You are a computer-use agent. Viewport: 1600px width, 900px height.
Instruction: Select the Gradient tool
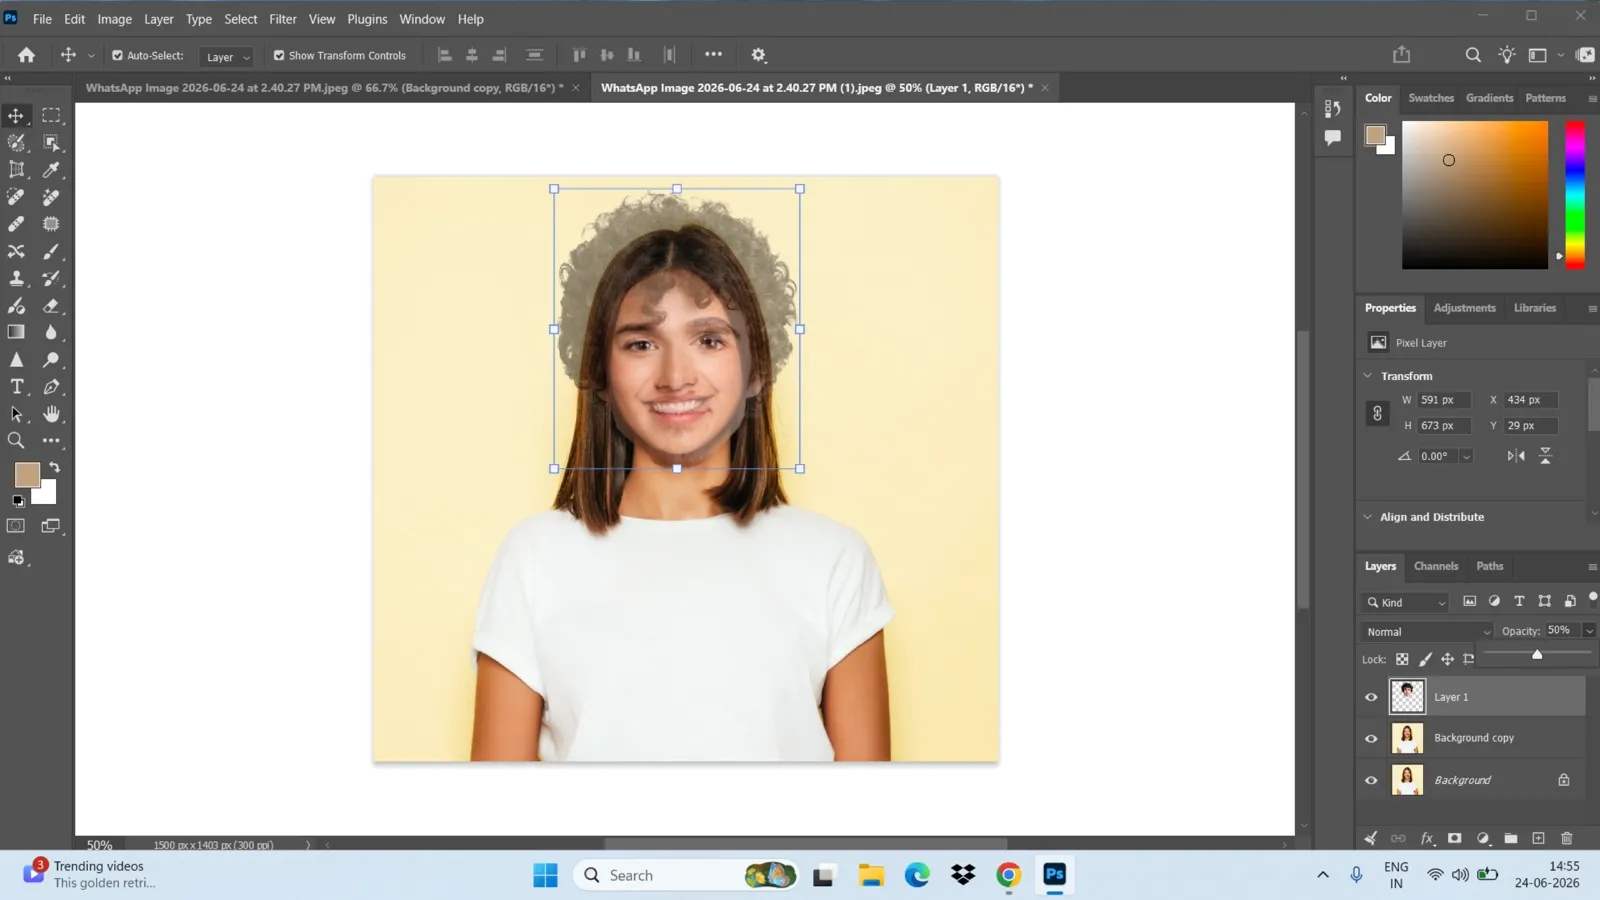(16, 332)
